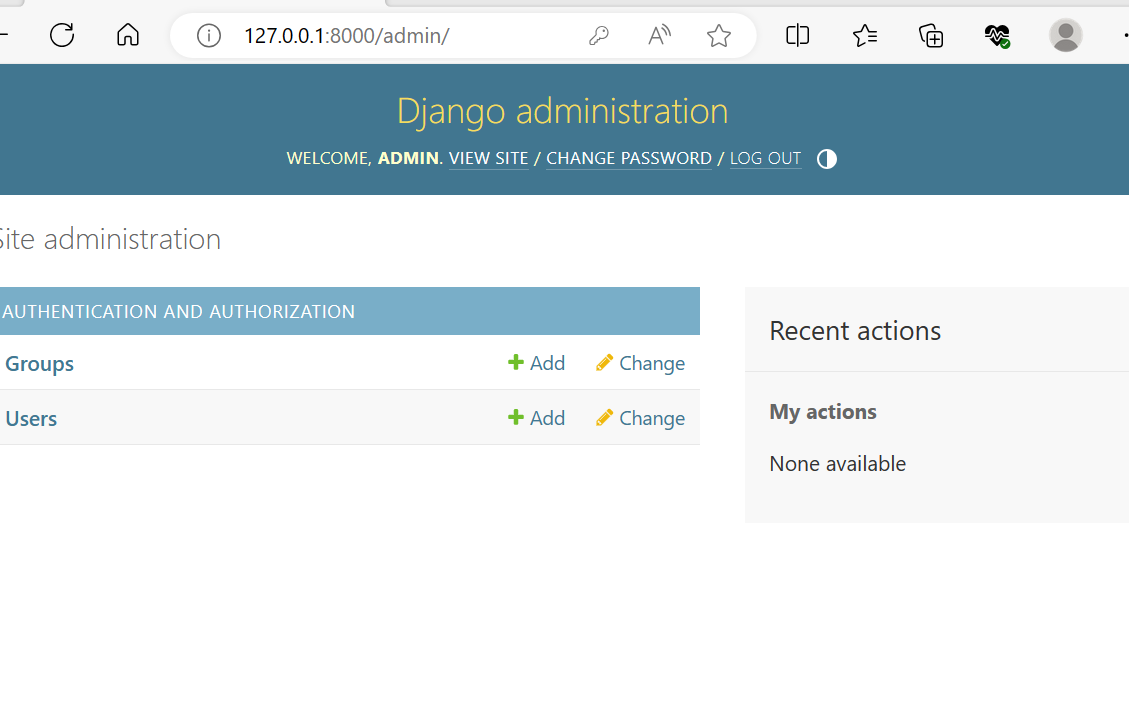Image resolution: width=1129 pixels, height=712 pixels.
Task: Open the Favorites list
Action: tap(865, 36)
